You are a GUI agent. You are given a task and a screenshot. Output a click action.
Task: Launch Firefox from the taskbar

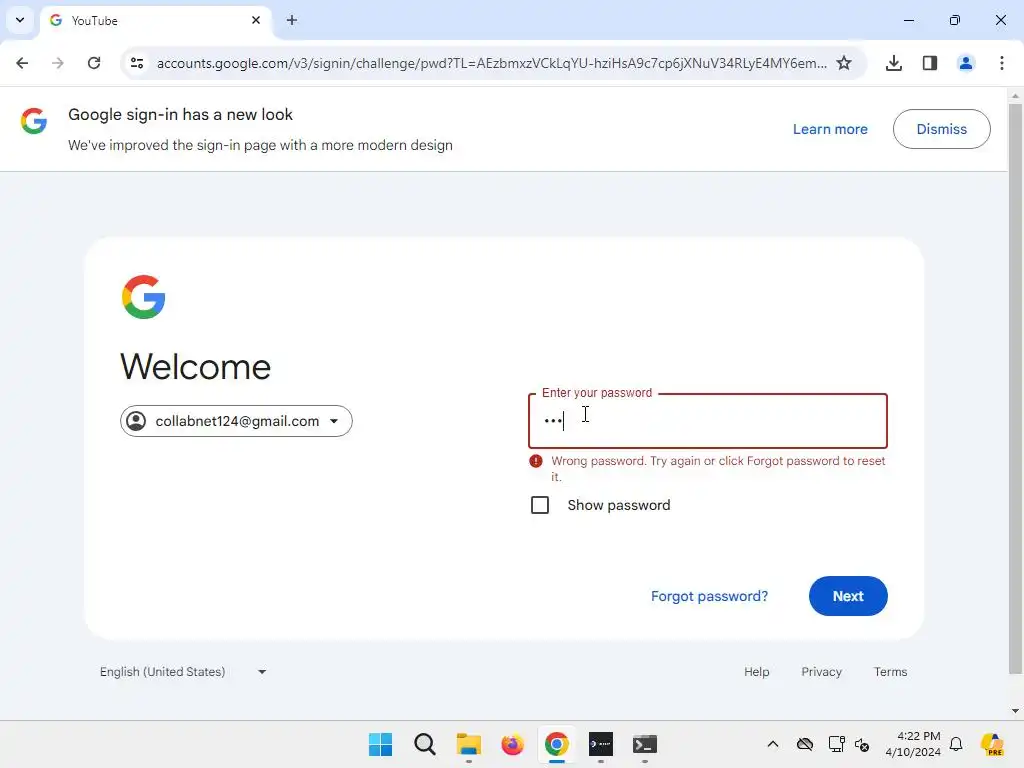(513, 744)
